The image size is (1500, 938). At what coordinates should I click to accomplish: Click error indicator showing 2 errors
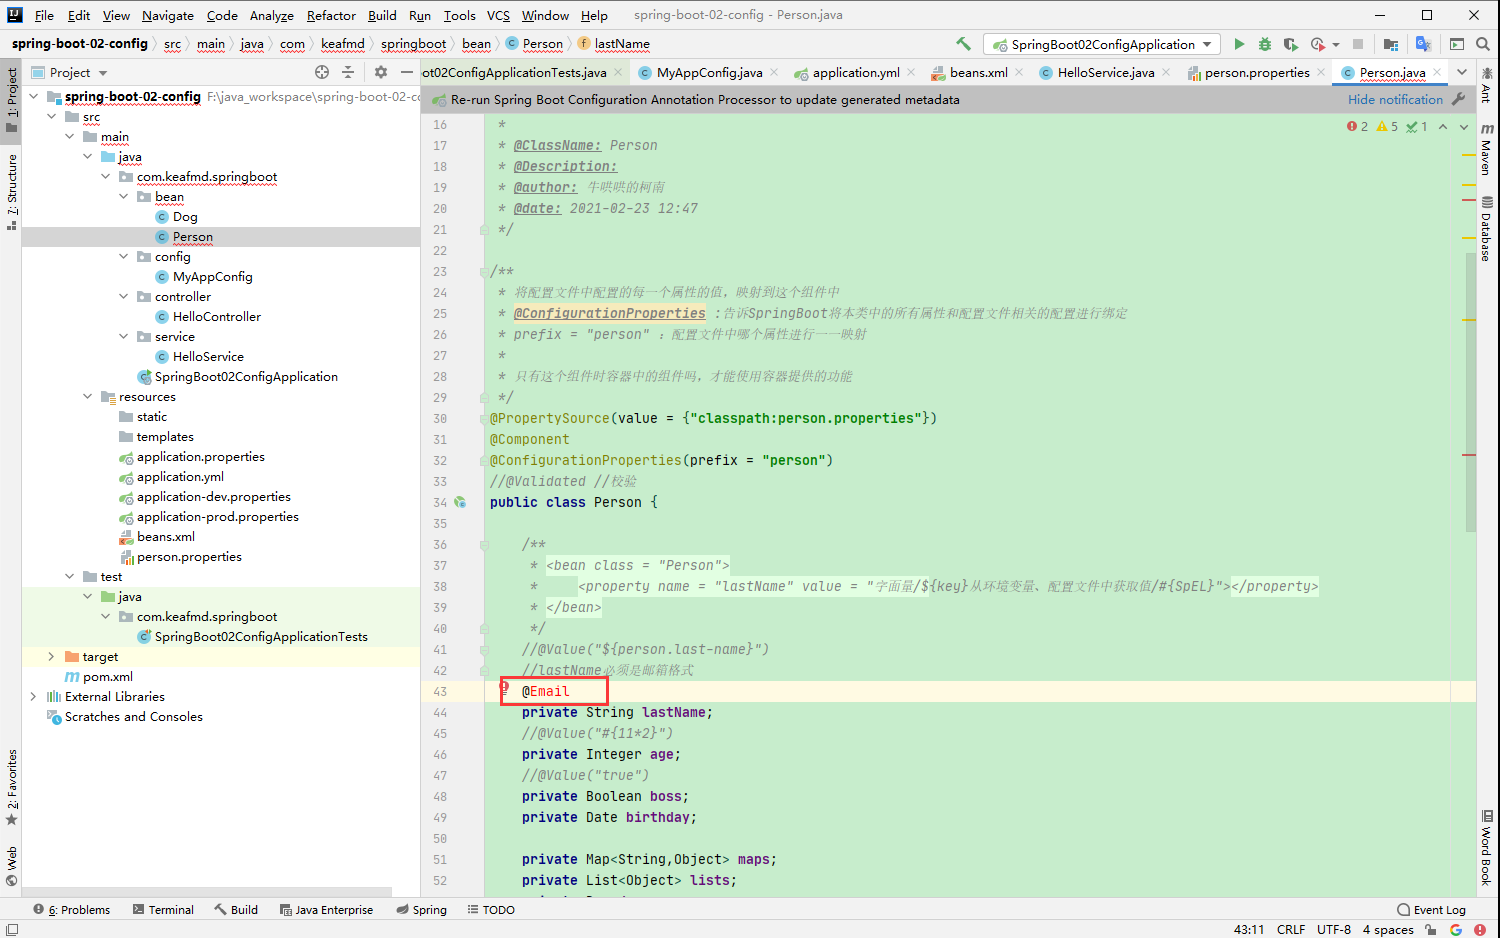(1358, 126)
